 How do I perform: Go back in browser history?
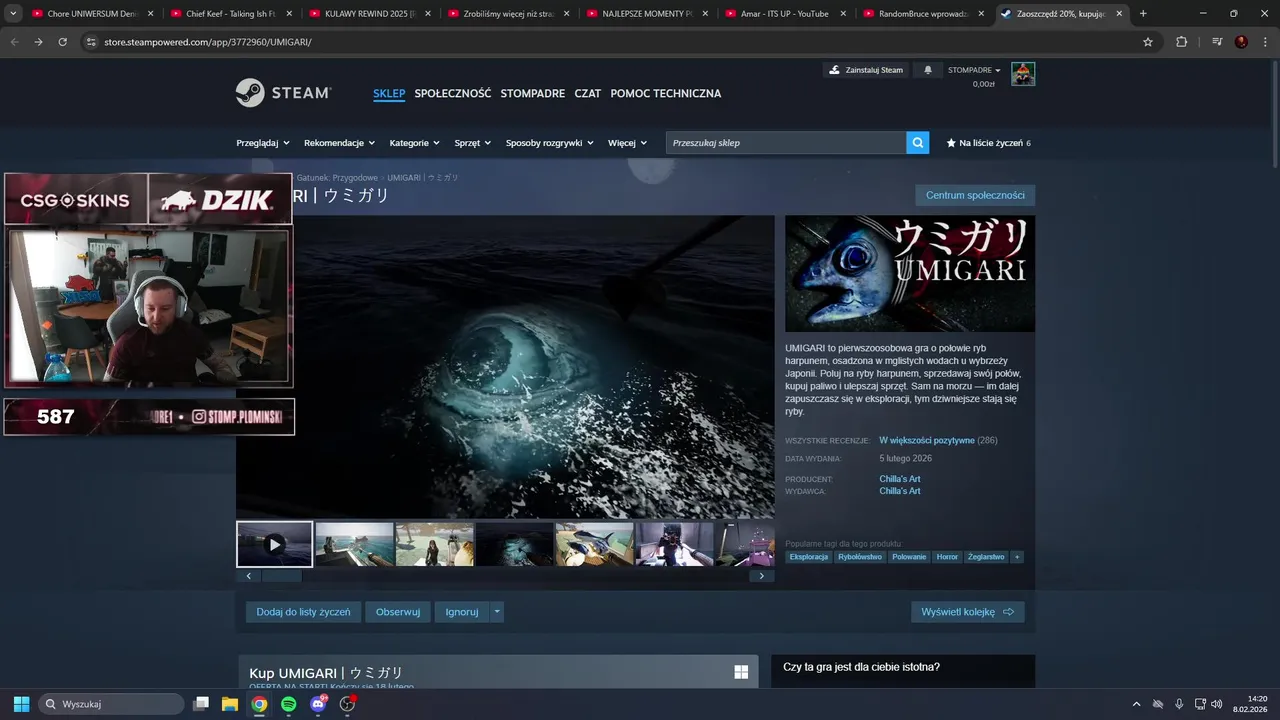tap(14, 42)
